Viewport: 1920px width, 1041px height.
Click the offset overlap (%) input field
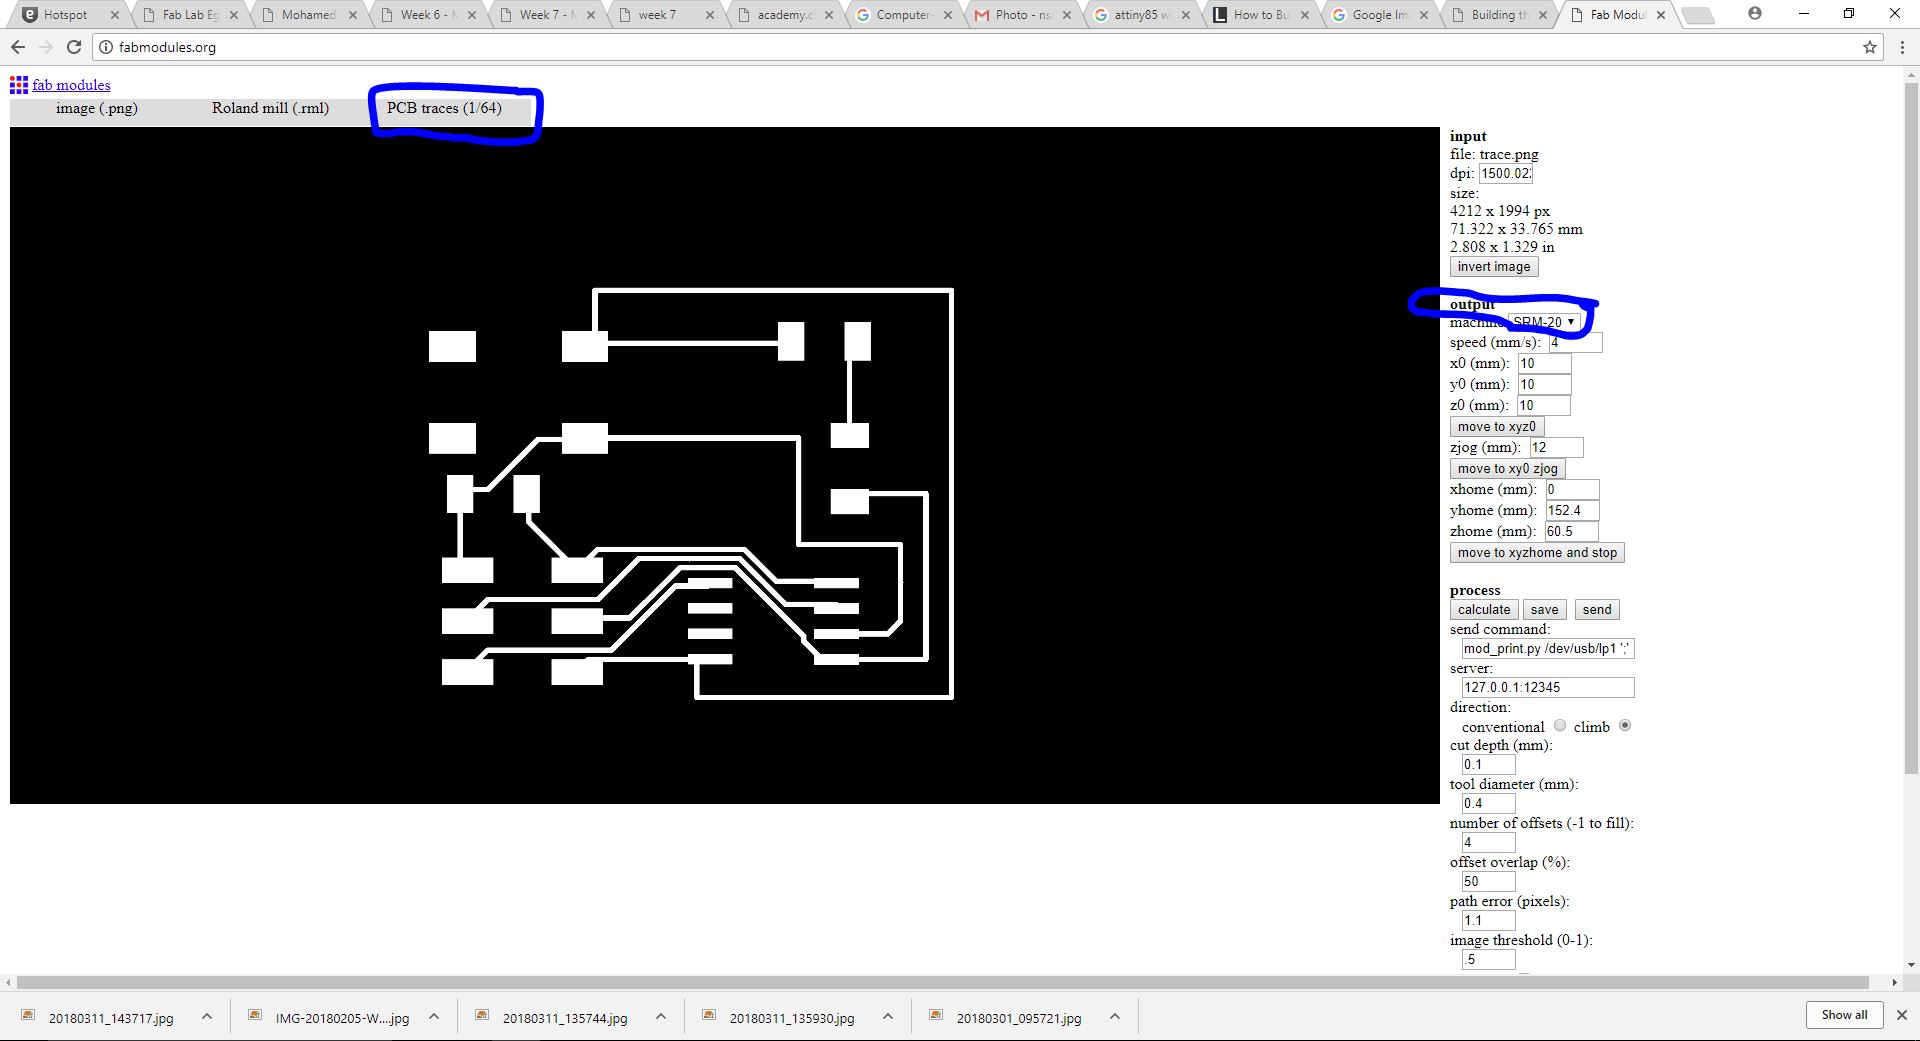pos(1488,882)
